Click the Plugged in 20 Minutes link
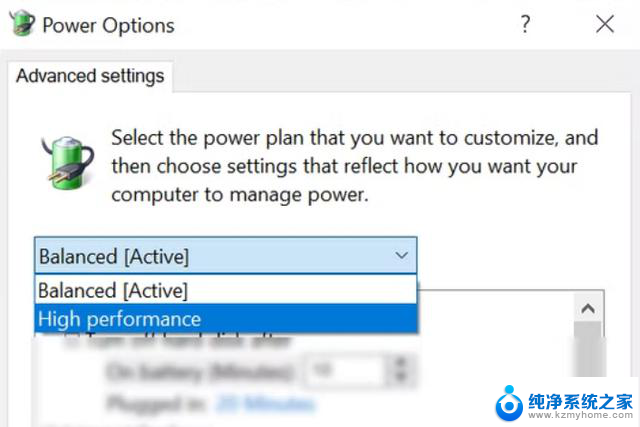This screenshot has width=640, height=427. (265, 404)
